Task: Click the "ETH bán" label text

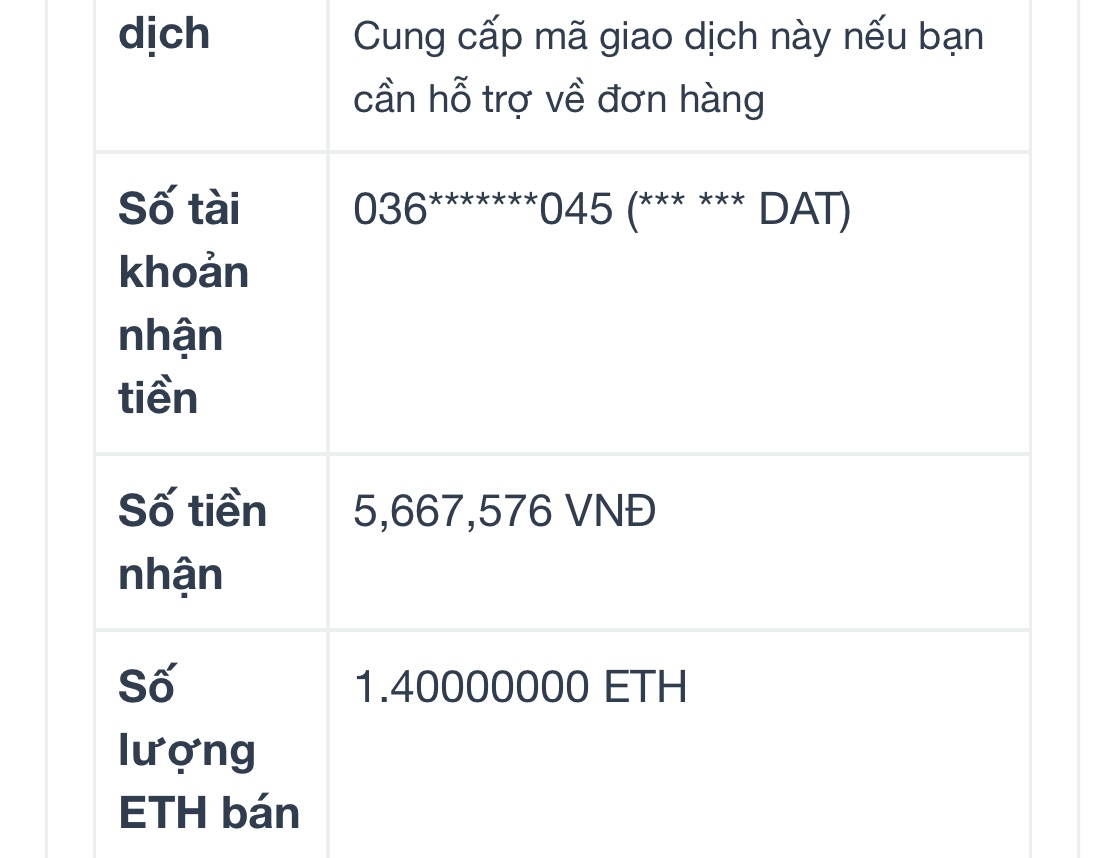Action: 209,812
